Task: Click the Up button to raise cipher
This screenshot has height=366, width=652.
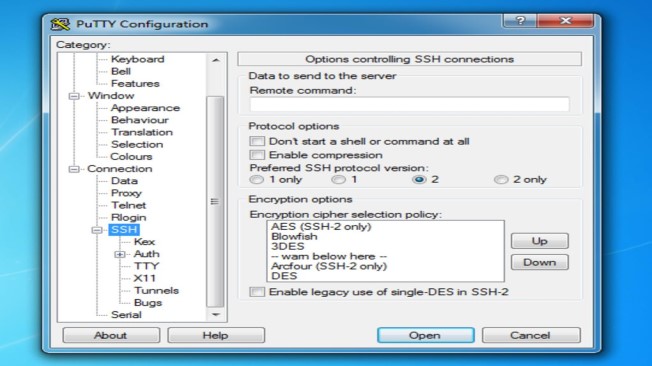Action: pos(539,241)
